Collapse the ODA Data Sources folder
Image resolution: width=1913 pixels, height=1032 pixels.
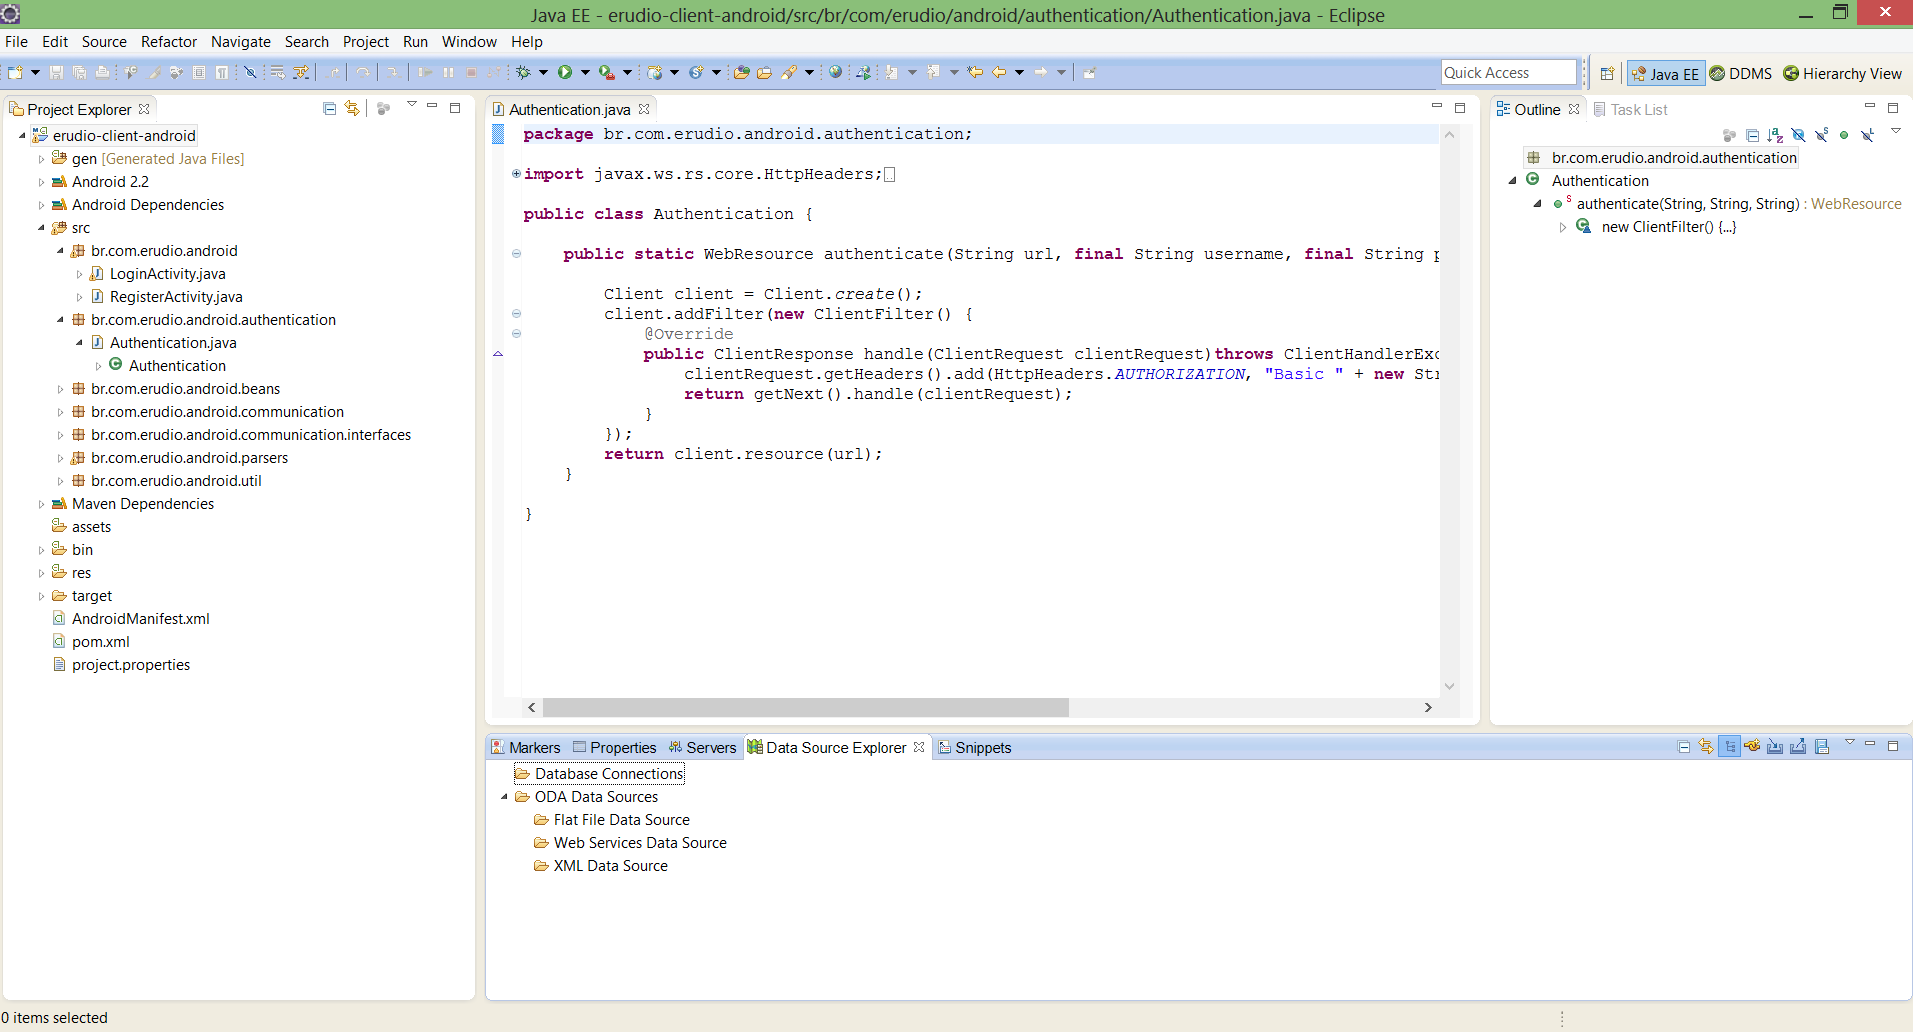[x=504, y=797]
